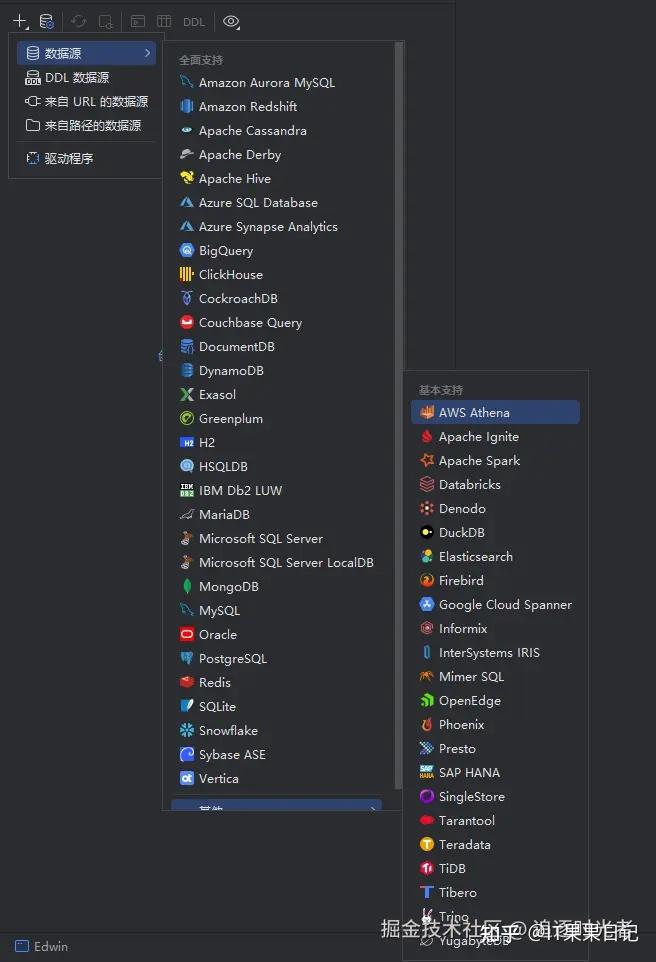Click the H2 database icon
This screenshot has height=962, width=656.
[187, 442]
